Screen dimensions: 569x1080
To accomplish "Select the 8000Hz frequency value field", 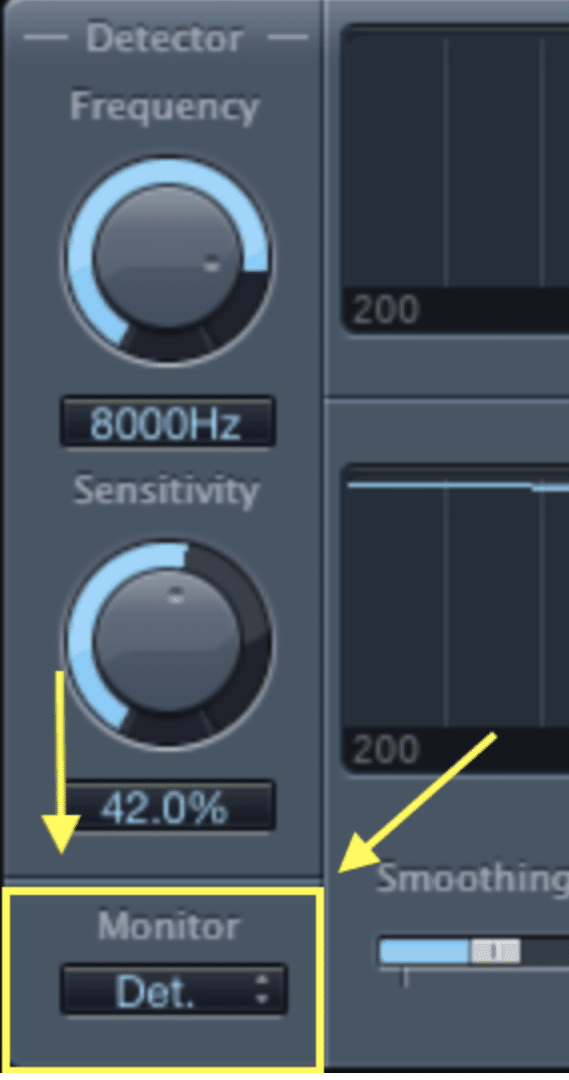I will click(167, 422).
